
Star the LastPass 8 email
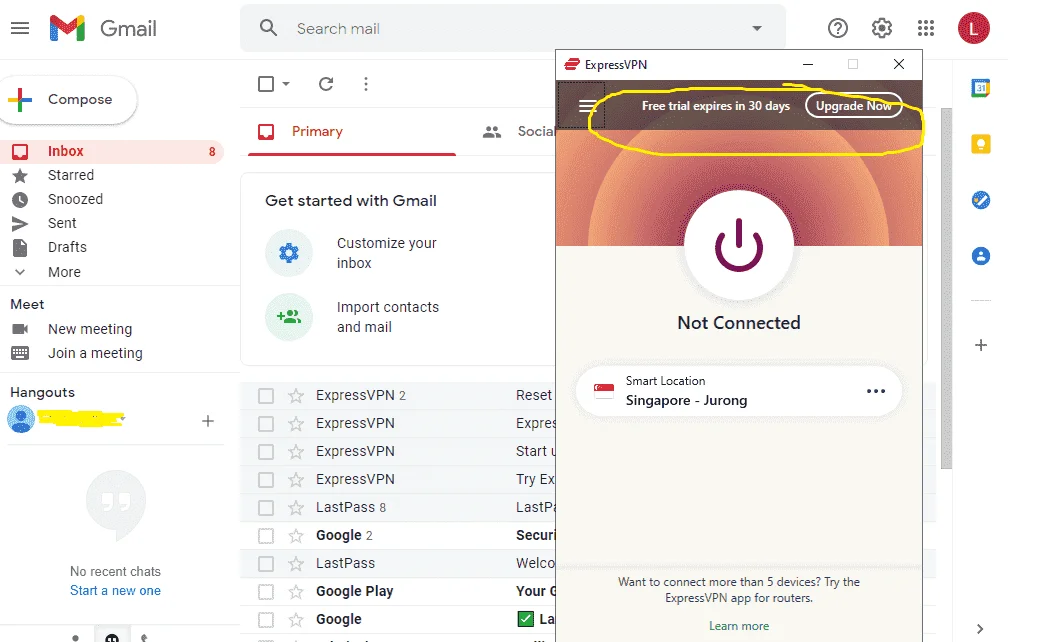296,508
